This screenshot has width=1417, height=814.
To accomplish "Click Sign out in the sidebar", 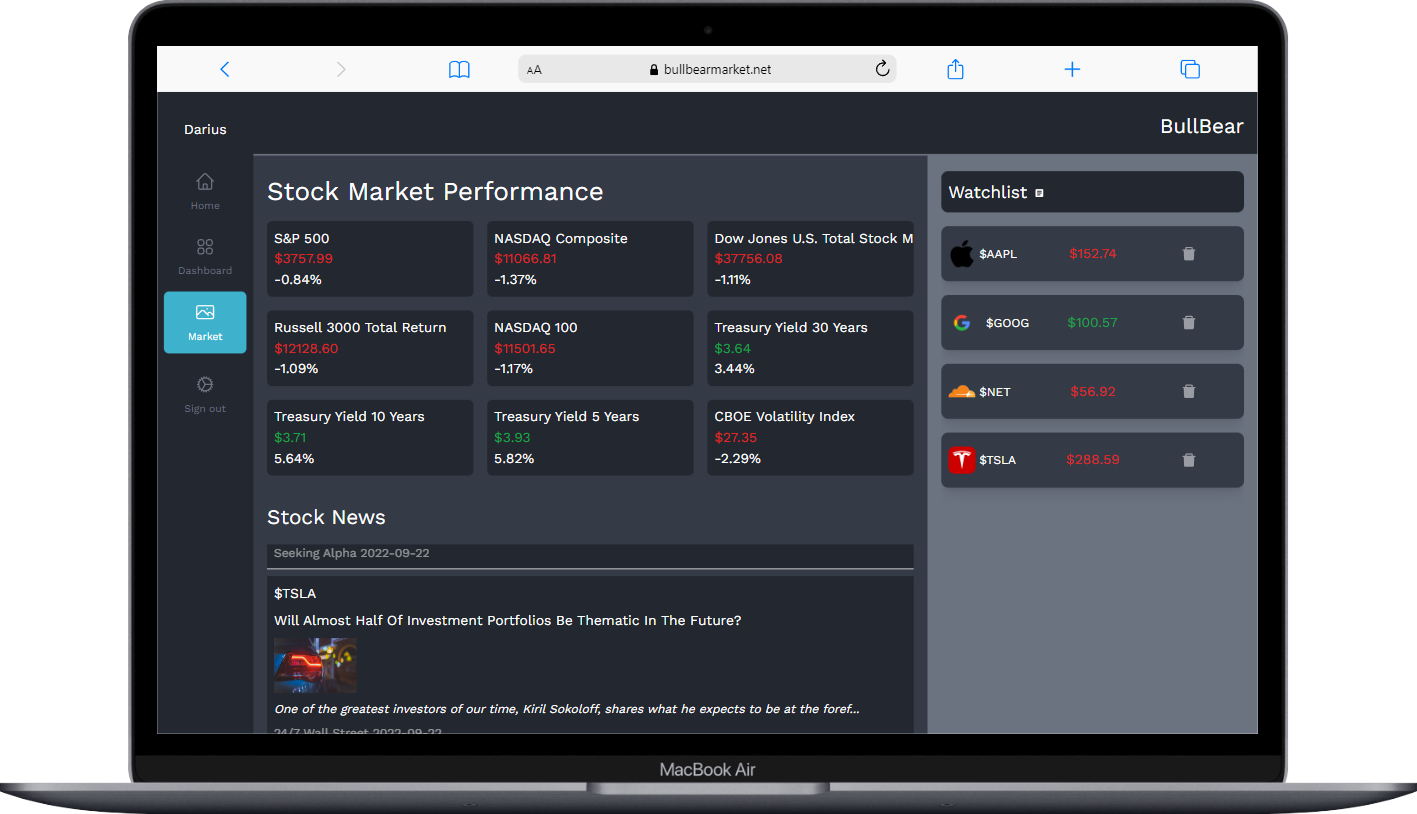I will click(205, 395).
